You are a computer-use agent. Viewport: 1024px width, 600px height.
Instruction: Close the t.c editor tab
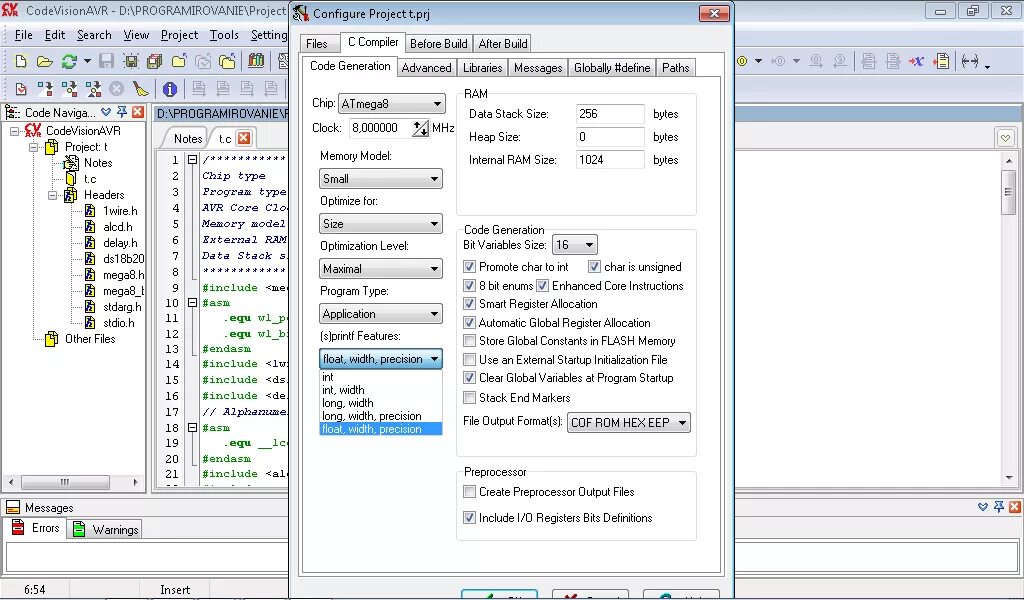244,138
